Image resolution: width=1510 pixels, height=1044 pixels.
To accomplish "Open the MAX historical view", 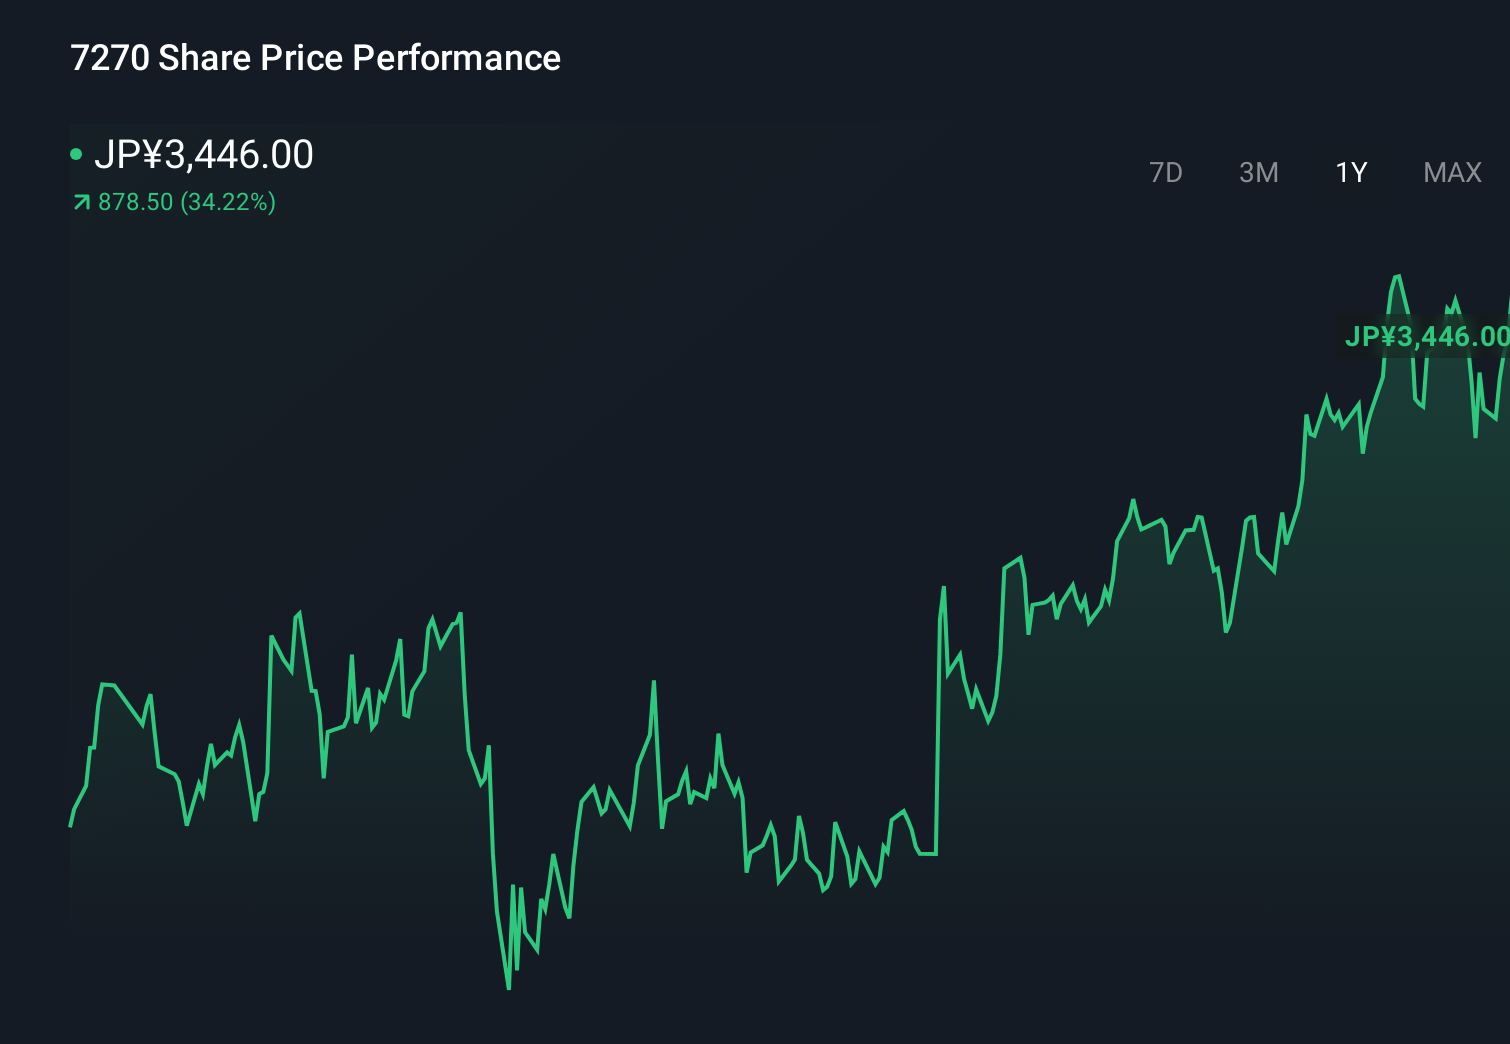I will point(1451,172).
